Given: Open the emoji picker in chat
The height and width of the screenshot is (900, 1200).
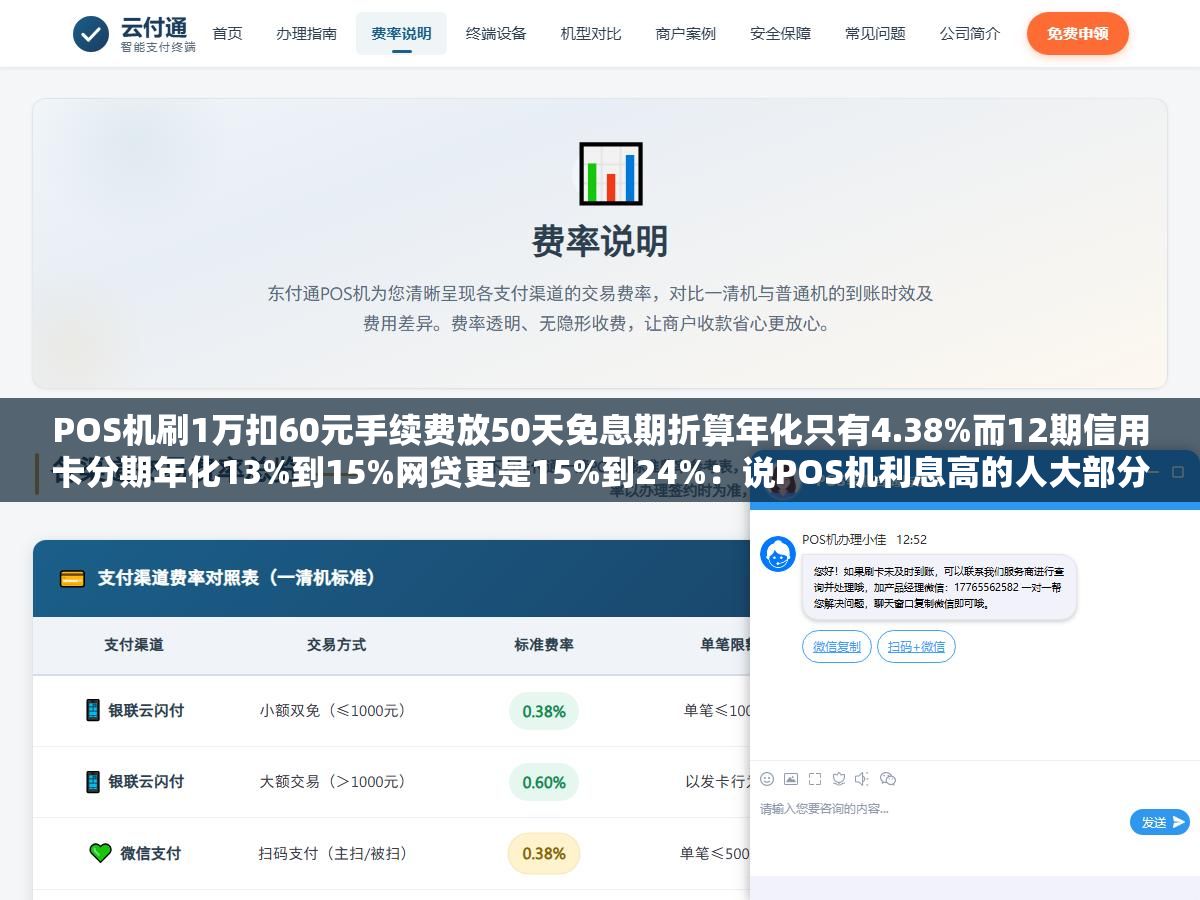Looking at the screenshot, I should coord(767,778).
